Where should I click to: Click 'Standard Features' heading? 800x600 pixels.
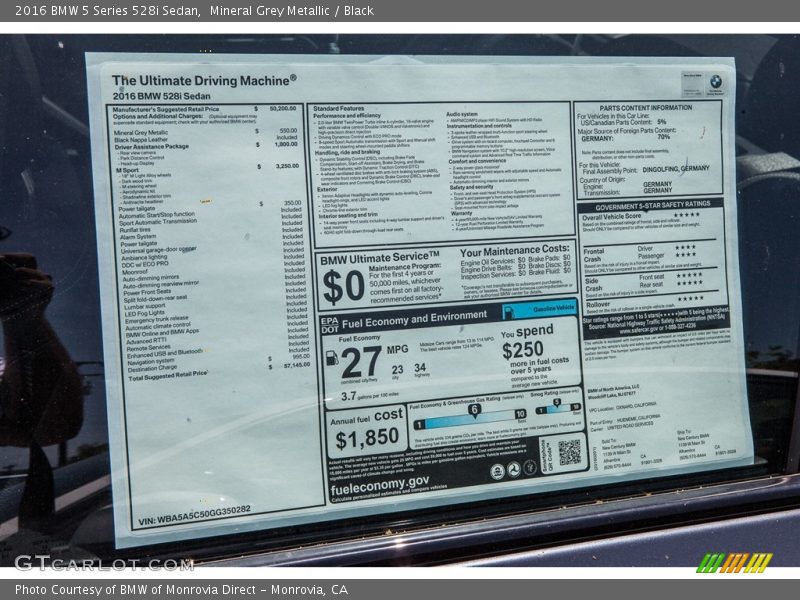(339, 108)
